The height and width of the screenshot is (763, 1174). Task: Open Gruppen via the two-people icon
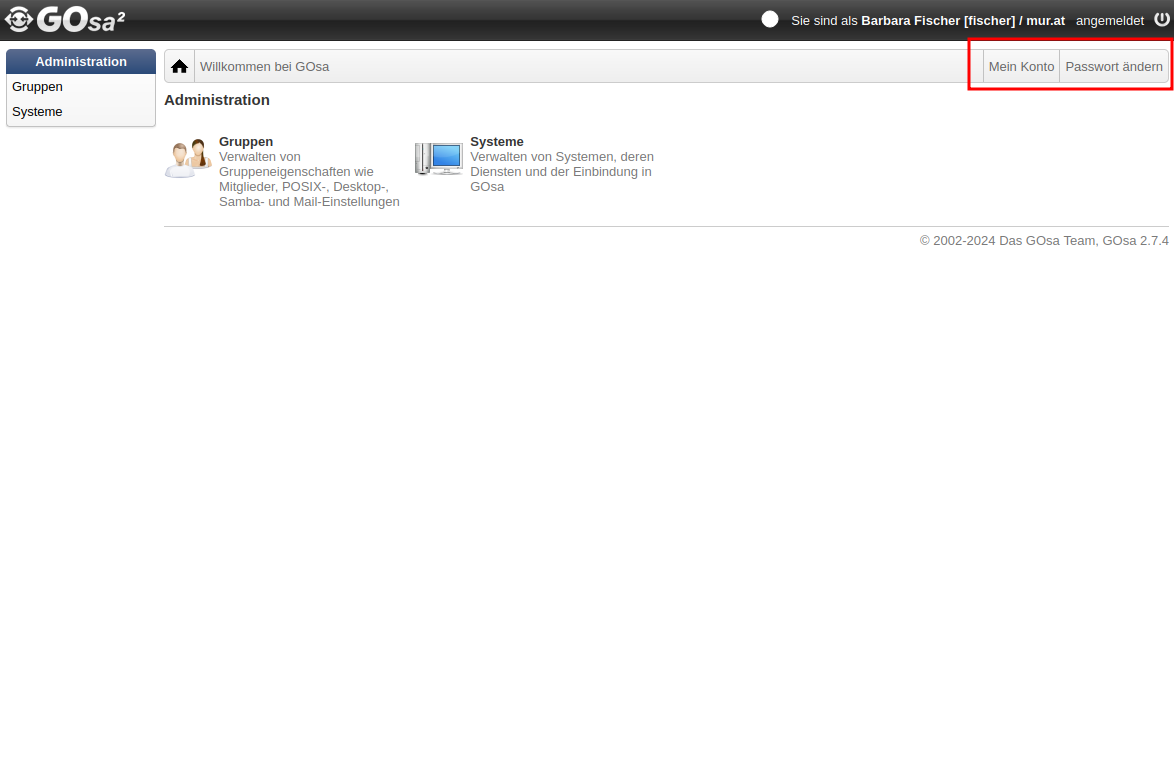coord(188,158)
